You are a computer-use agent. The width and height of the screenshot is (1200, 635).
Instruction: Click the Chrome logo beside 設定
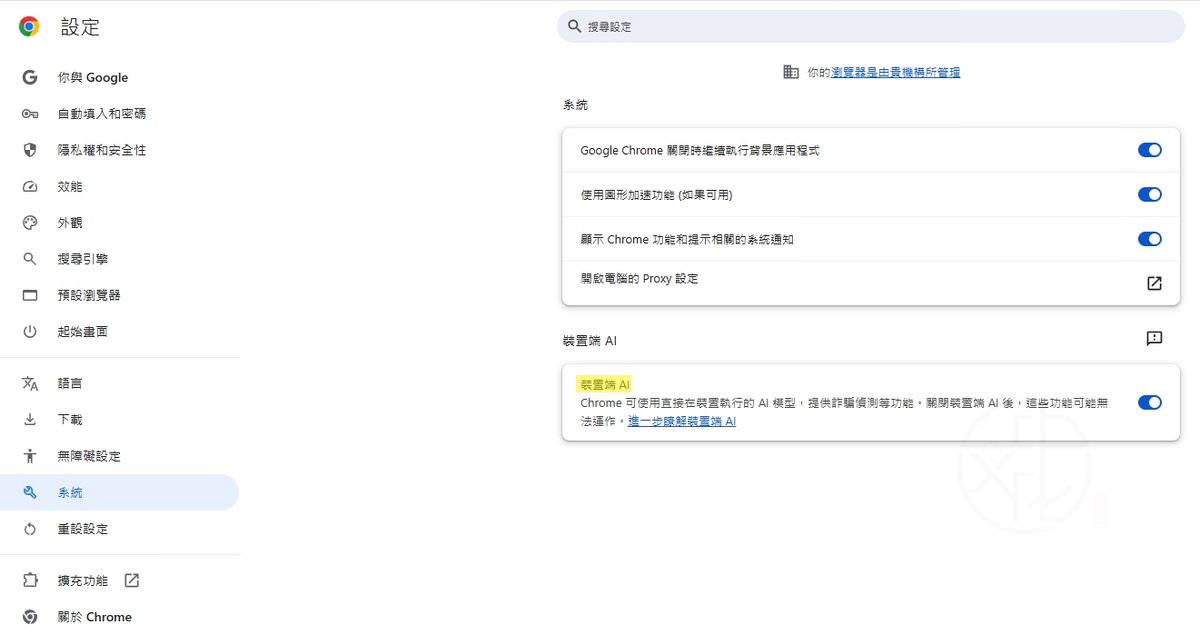click(x=29, y=27)
